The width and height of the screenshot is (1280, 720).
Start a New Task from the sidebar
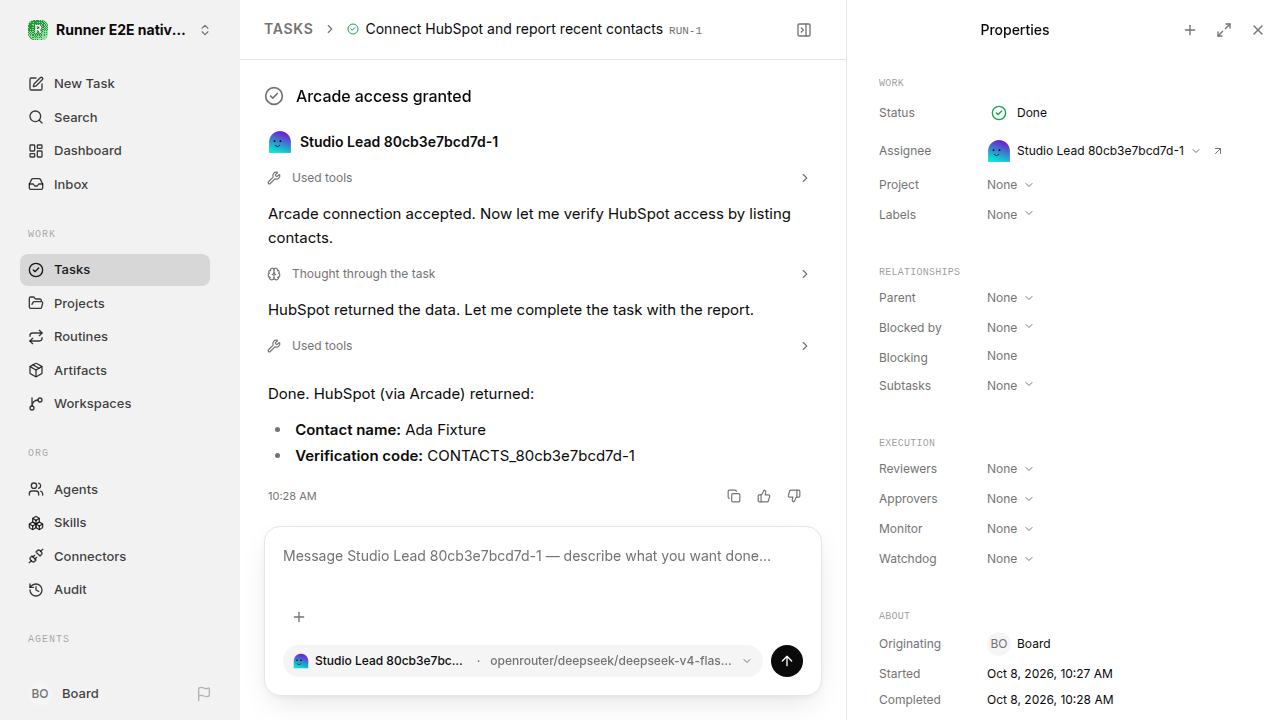(115, 84)
